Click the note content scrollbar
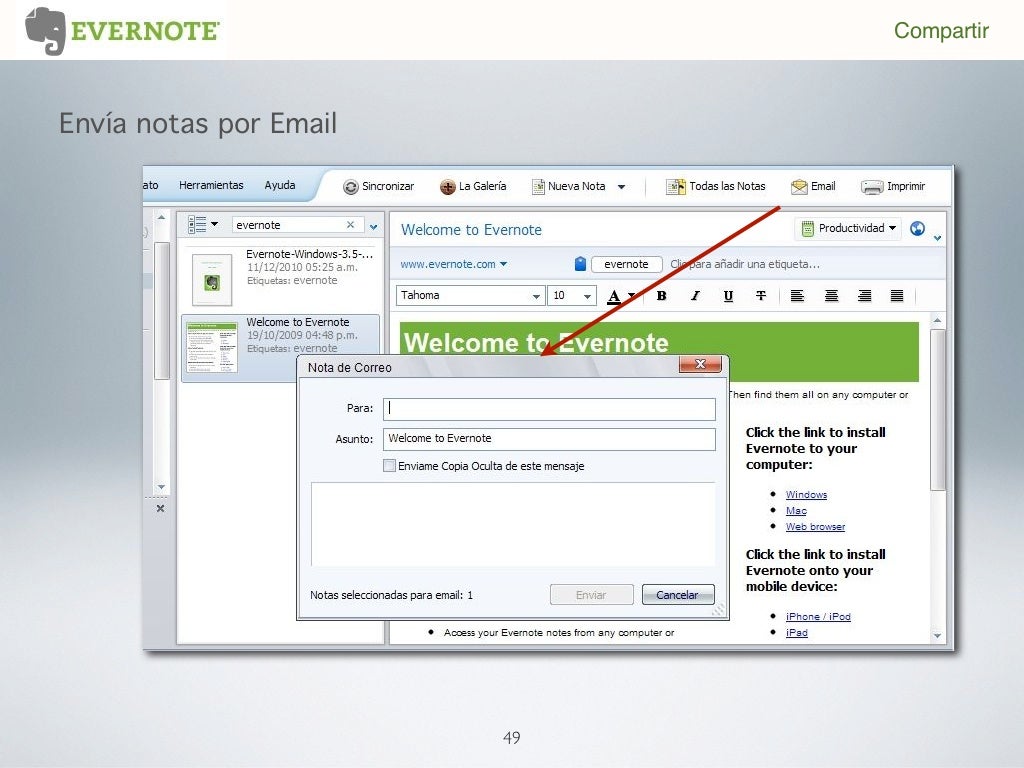1024x768 pixels. (938, 409)
